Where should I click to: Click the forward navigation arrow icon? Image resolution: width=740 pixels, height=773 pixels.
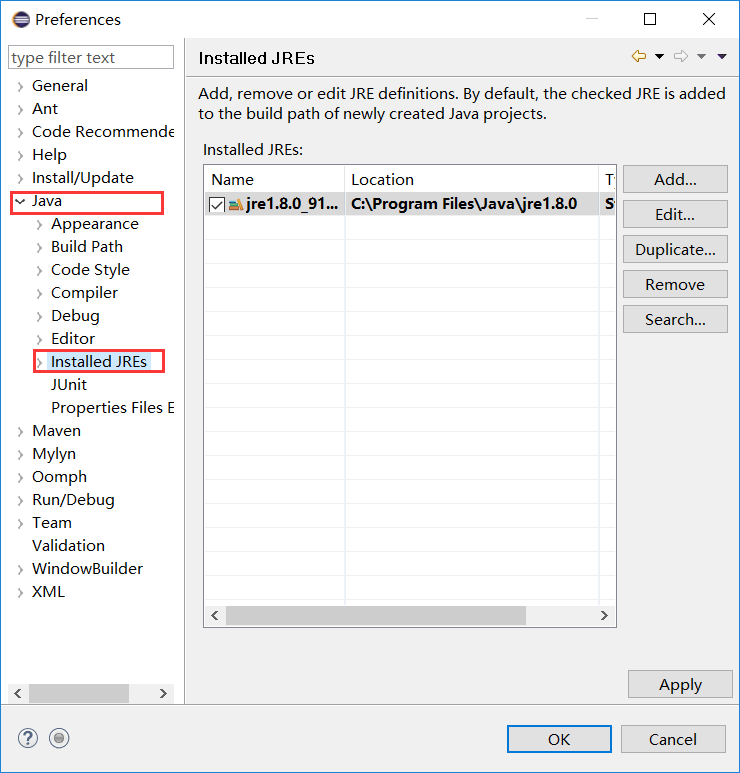click(x=681, y=56)
